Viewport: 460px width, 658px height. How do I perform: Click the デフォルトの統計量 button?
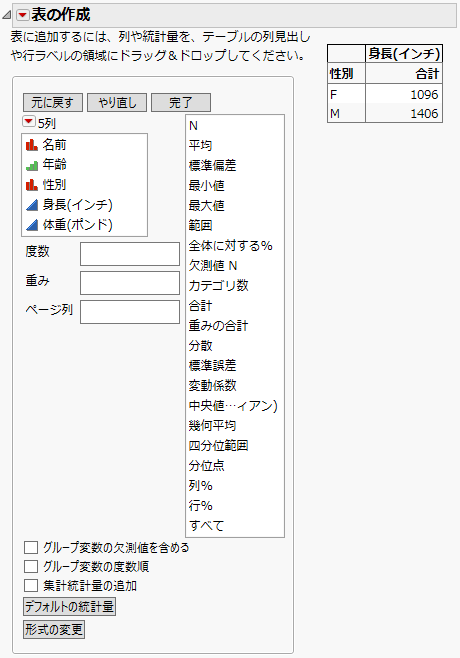(x=70, y=607)
